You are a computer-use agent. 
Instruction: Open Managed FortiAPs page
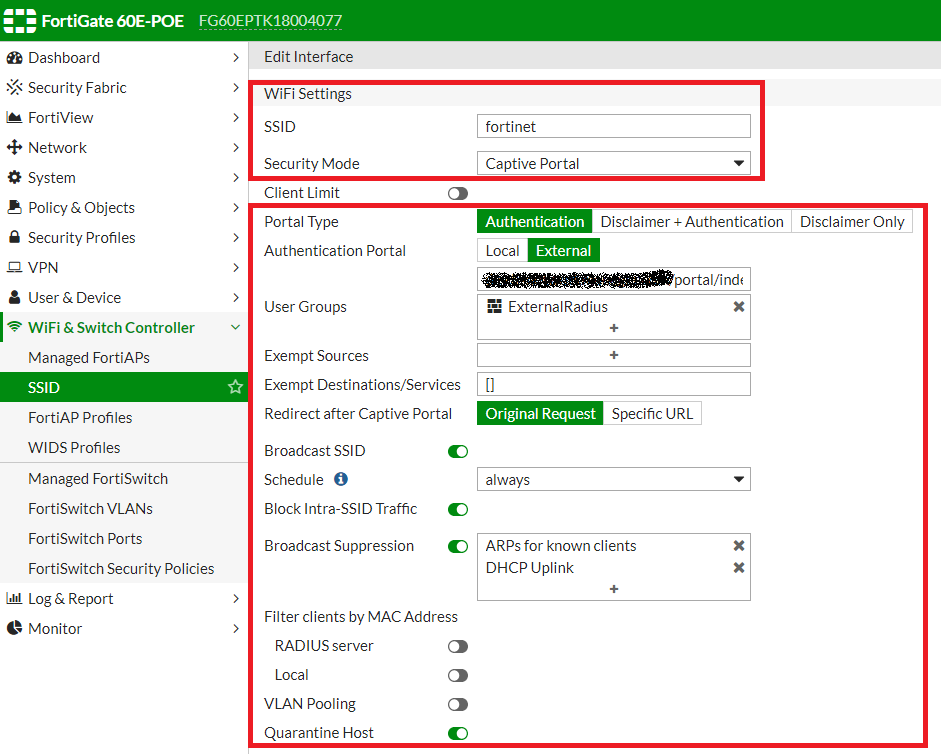pos(89,358)
